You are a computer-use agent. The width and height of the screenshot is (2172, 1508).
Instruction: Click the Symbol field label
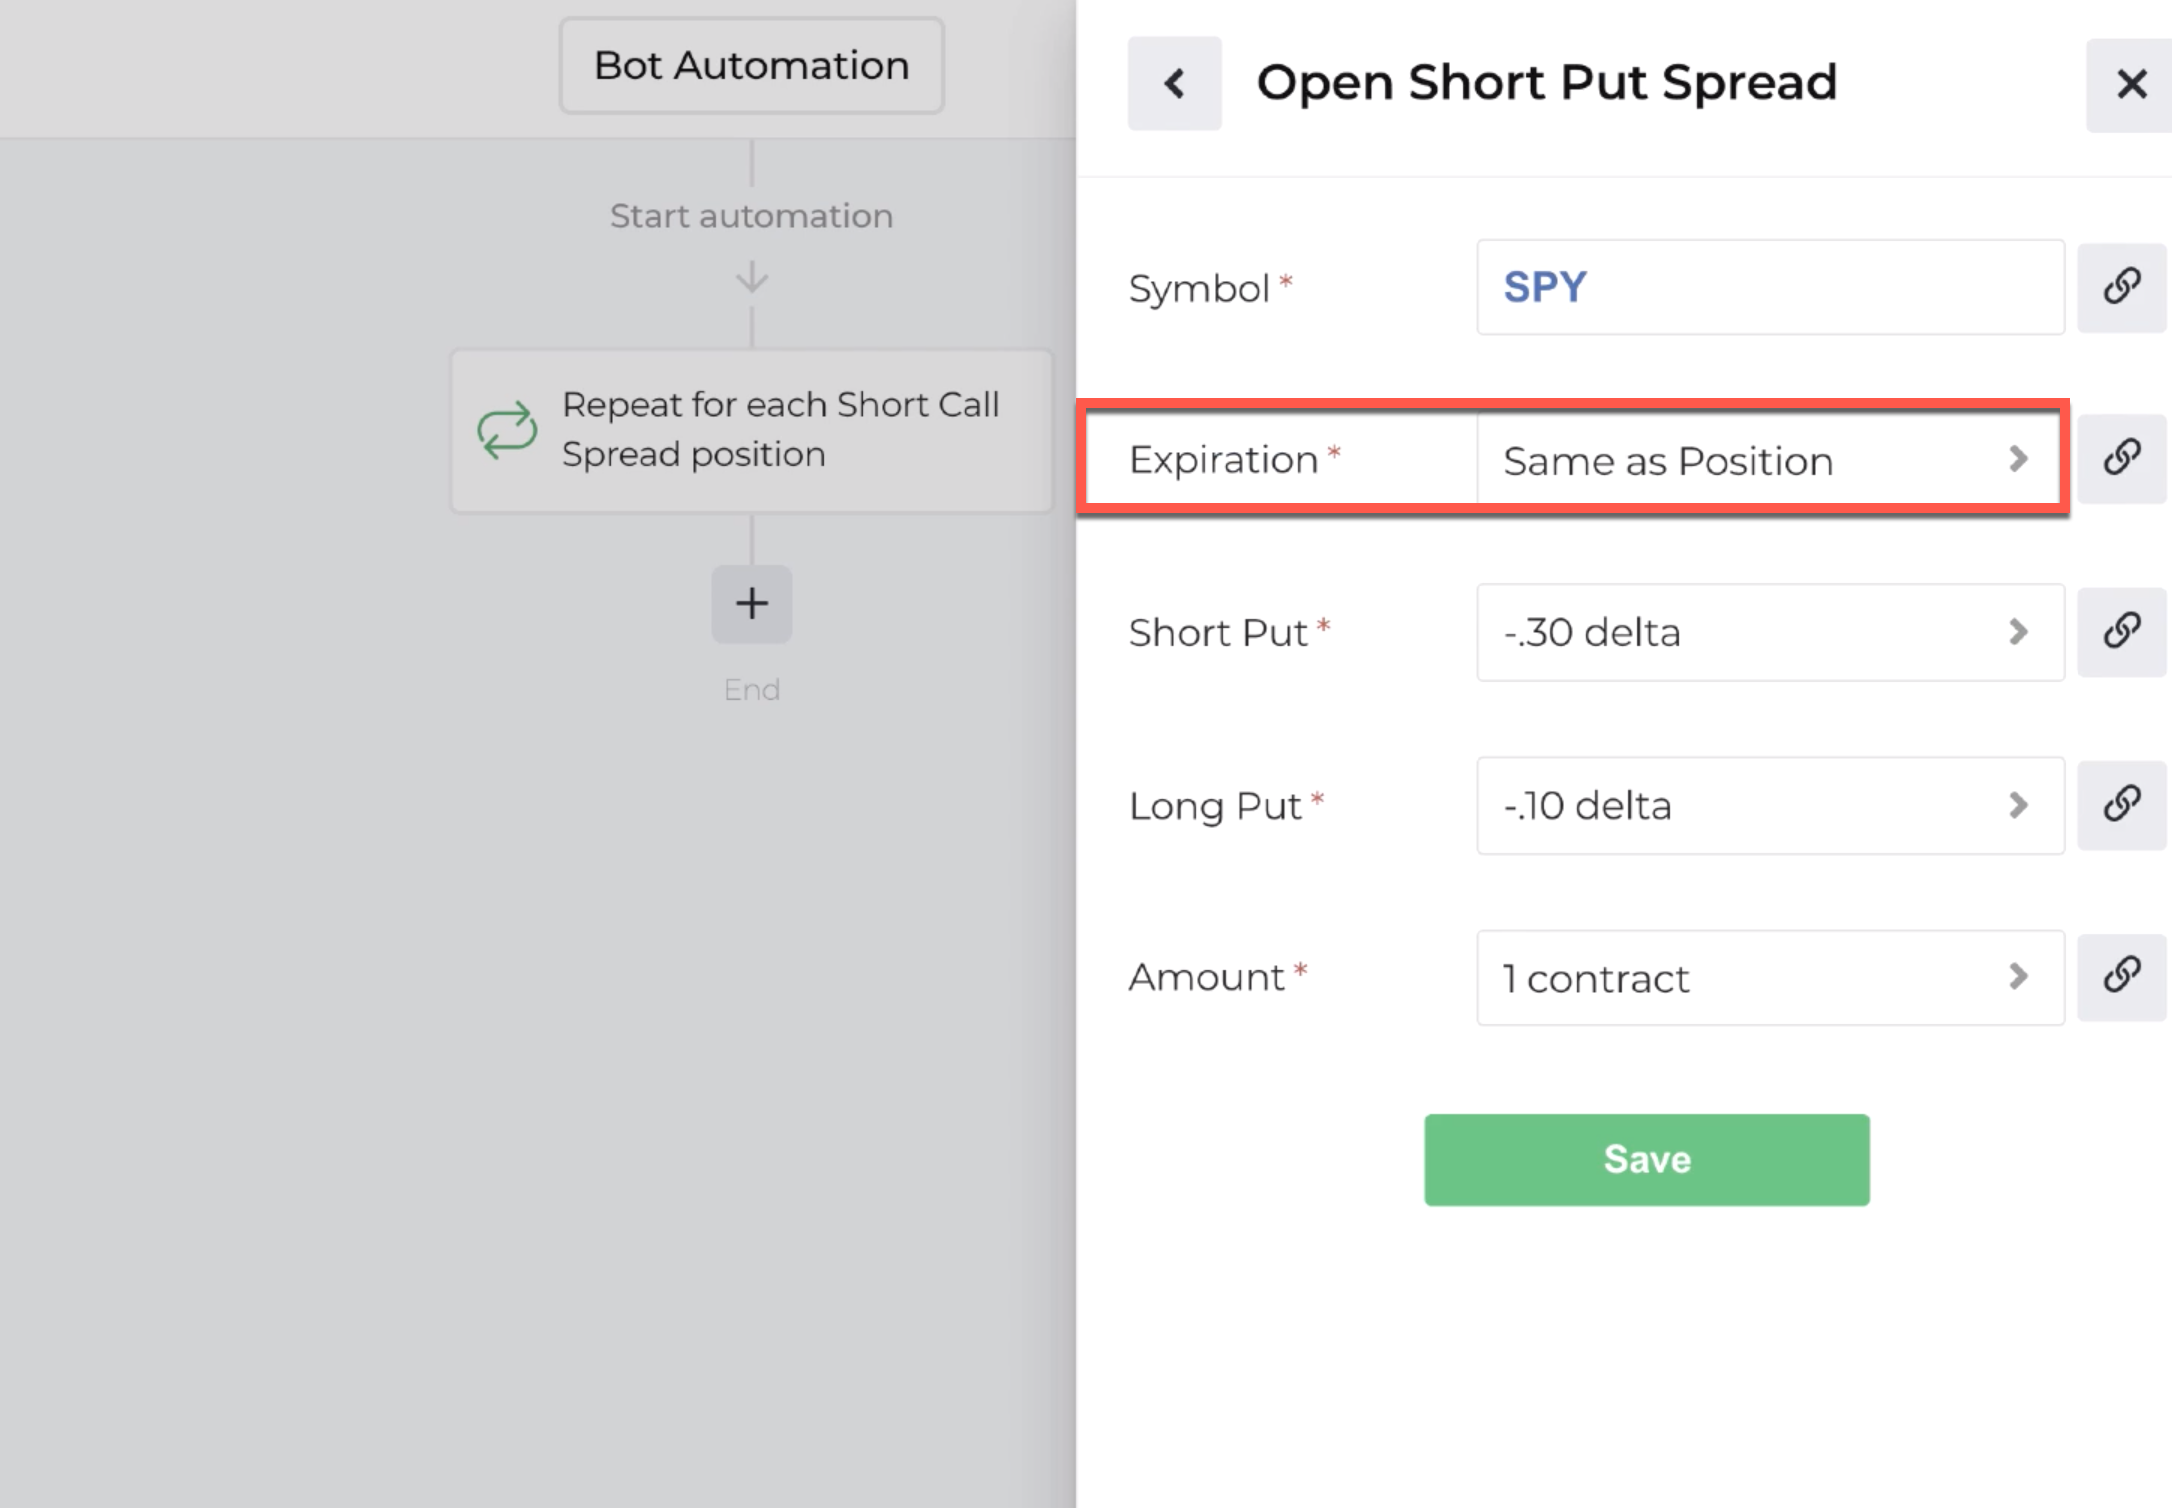[1199, 289]
